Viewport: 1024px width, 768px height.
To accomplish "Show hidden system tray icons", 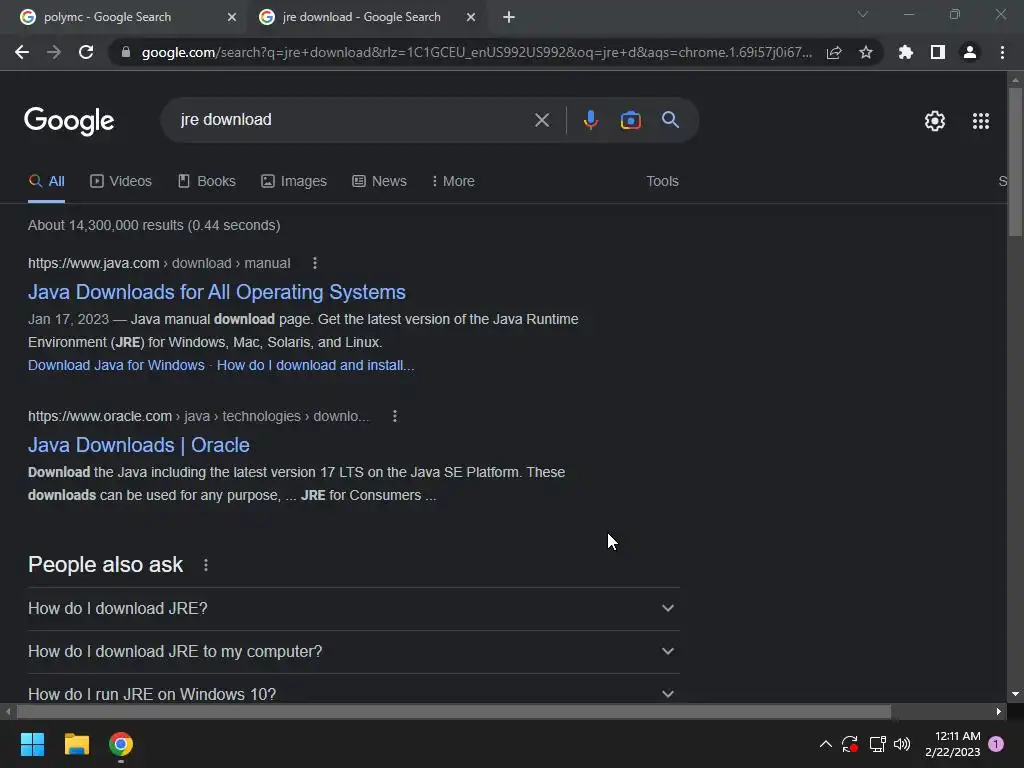I will tap(825, 744).
